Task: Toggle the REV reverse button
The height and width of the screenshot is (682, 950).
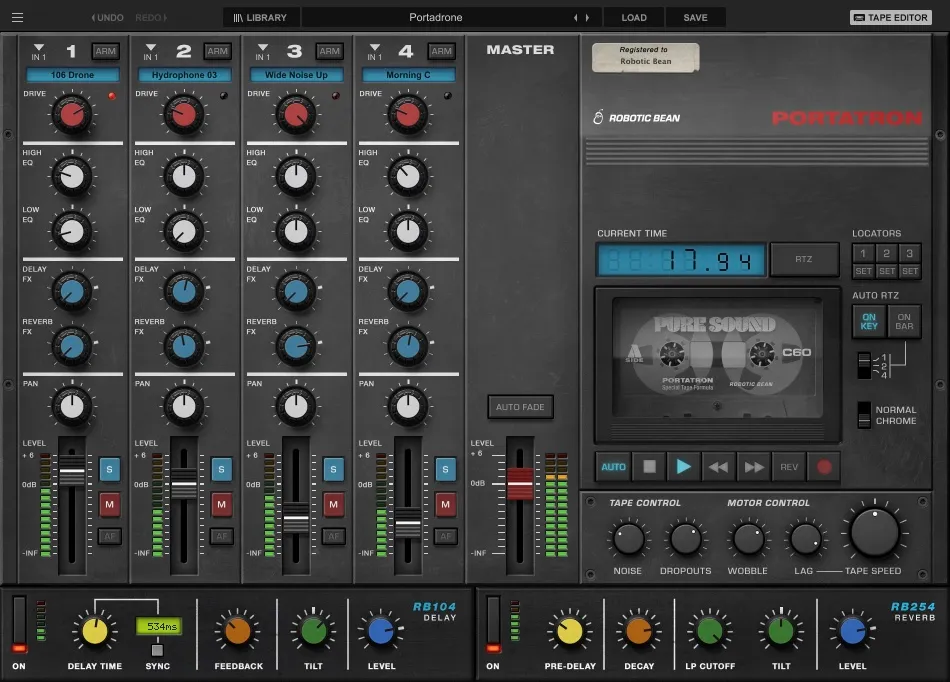Action: click(789, 467)
